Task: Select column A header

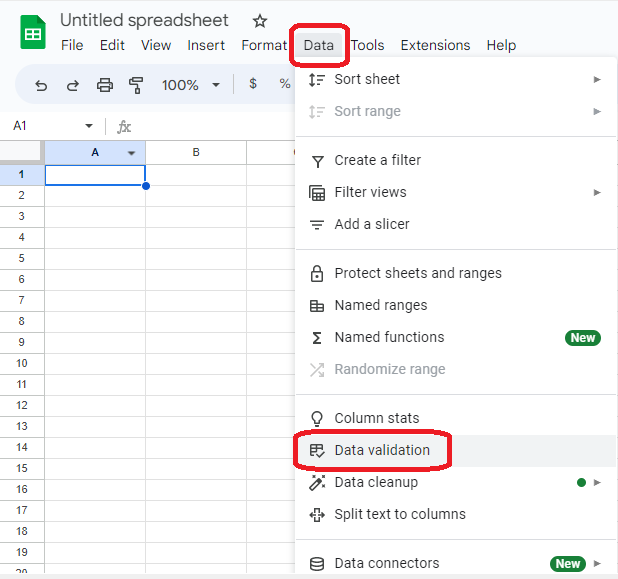Action: (x=95, y=153)
